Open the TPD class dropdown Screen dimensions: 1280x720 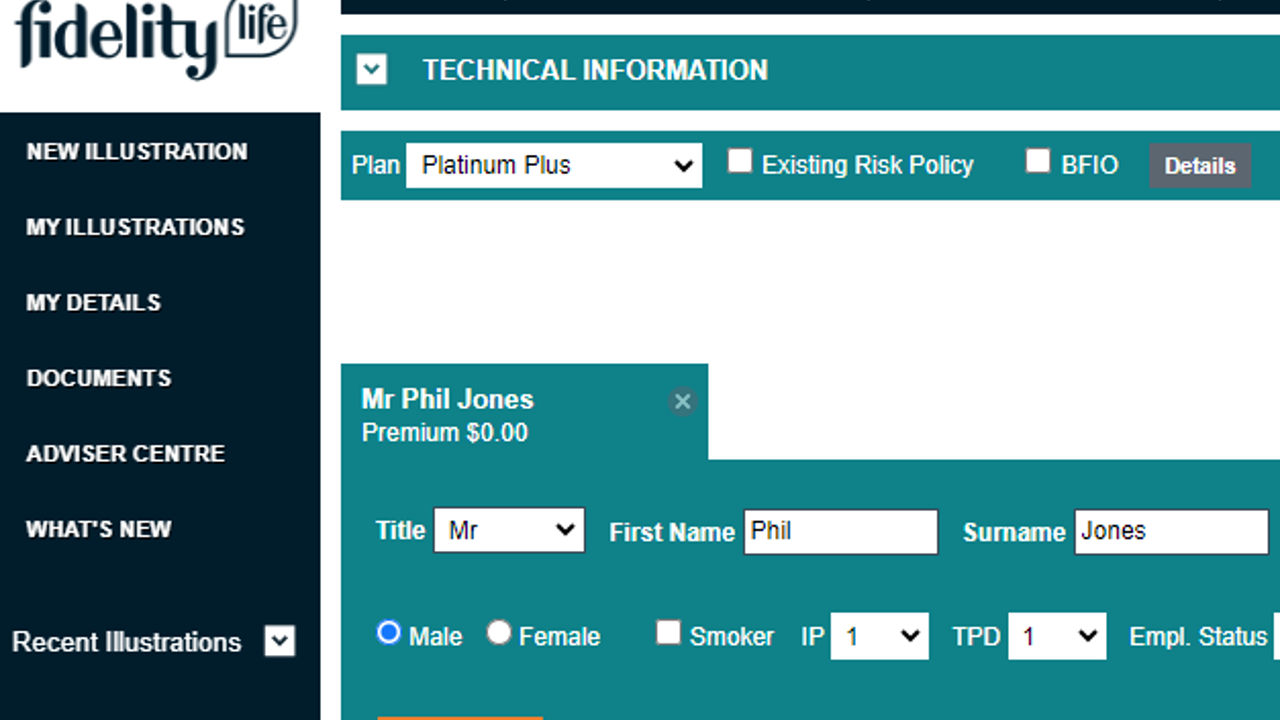tap(1057, 636)
